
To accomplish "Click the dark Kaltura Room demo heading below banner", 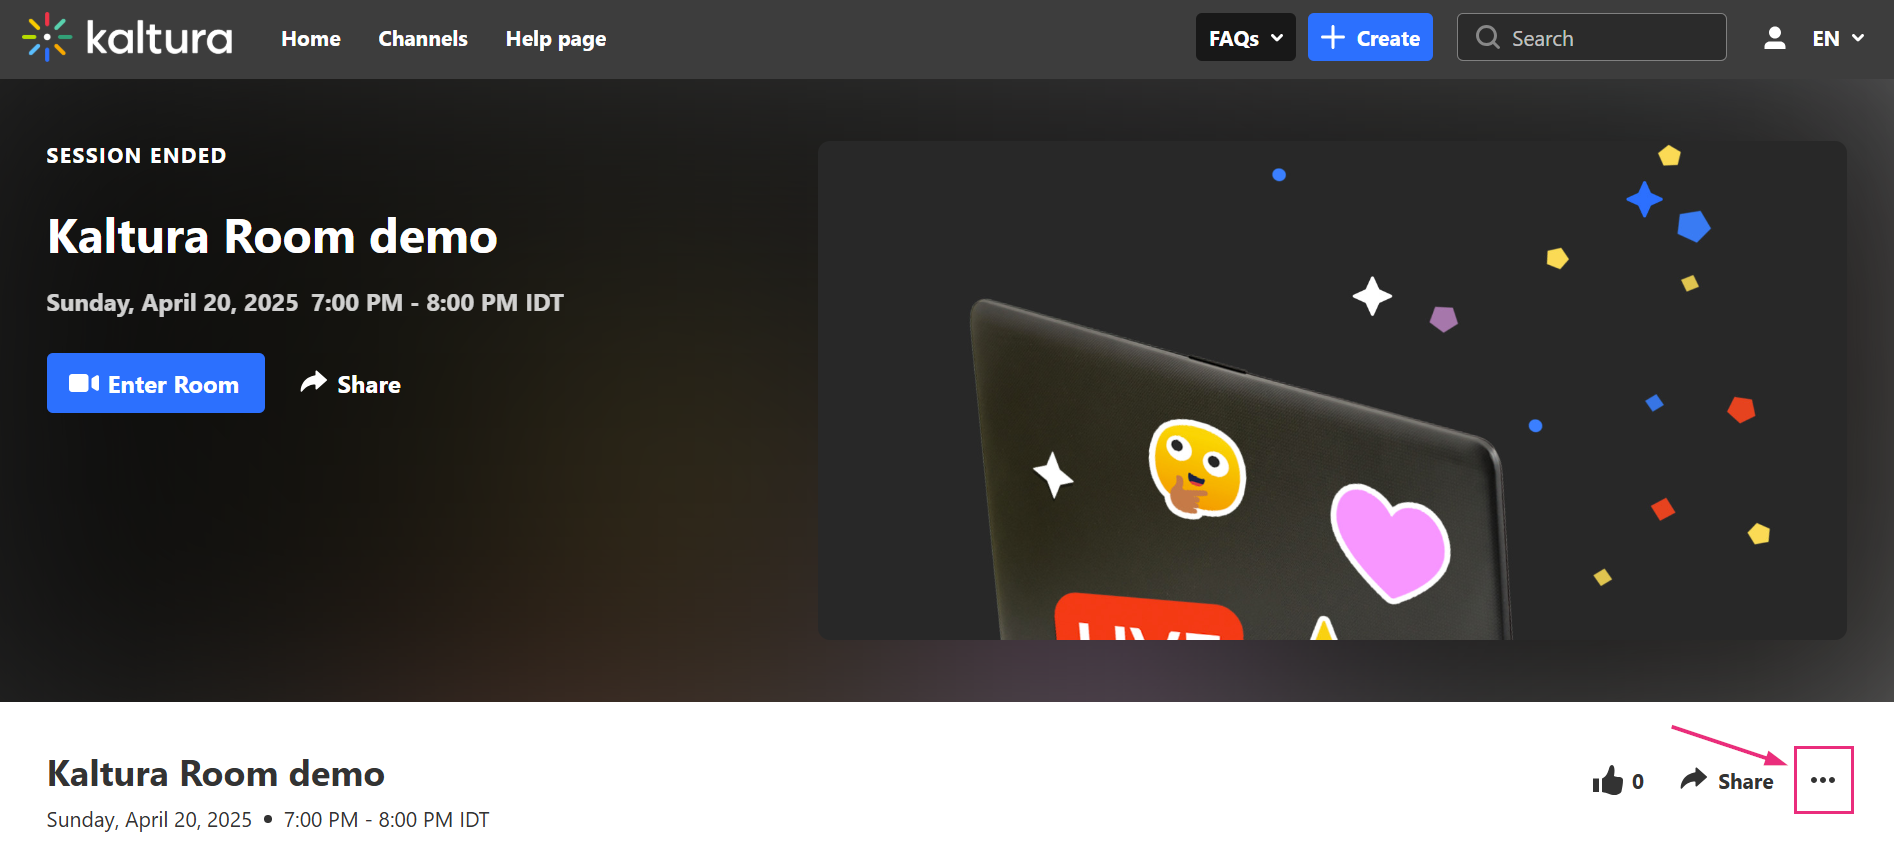I will coord(216,774).
